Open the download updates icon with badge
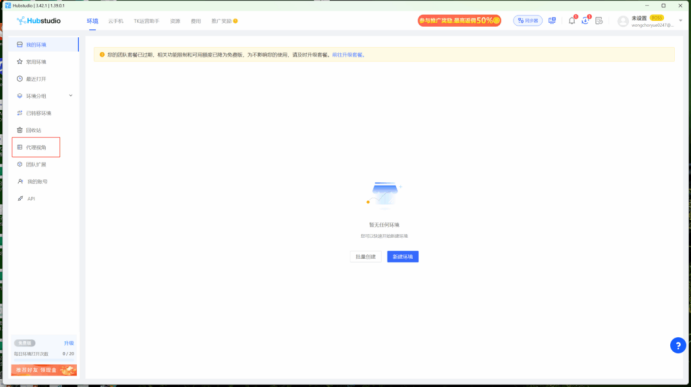Viewport: 692px width, 388px height. 585,21
